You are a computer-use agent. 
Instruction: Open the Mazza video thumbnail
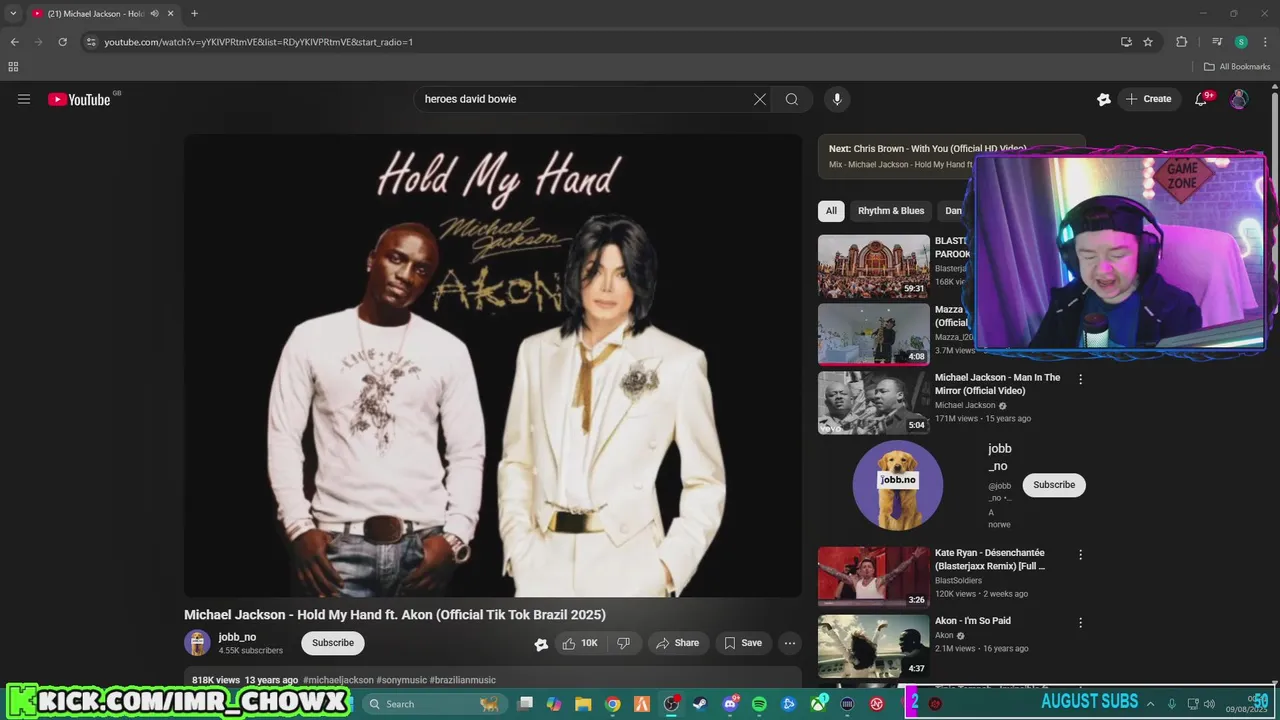[x=874, y=334]
